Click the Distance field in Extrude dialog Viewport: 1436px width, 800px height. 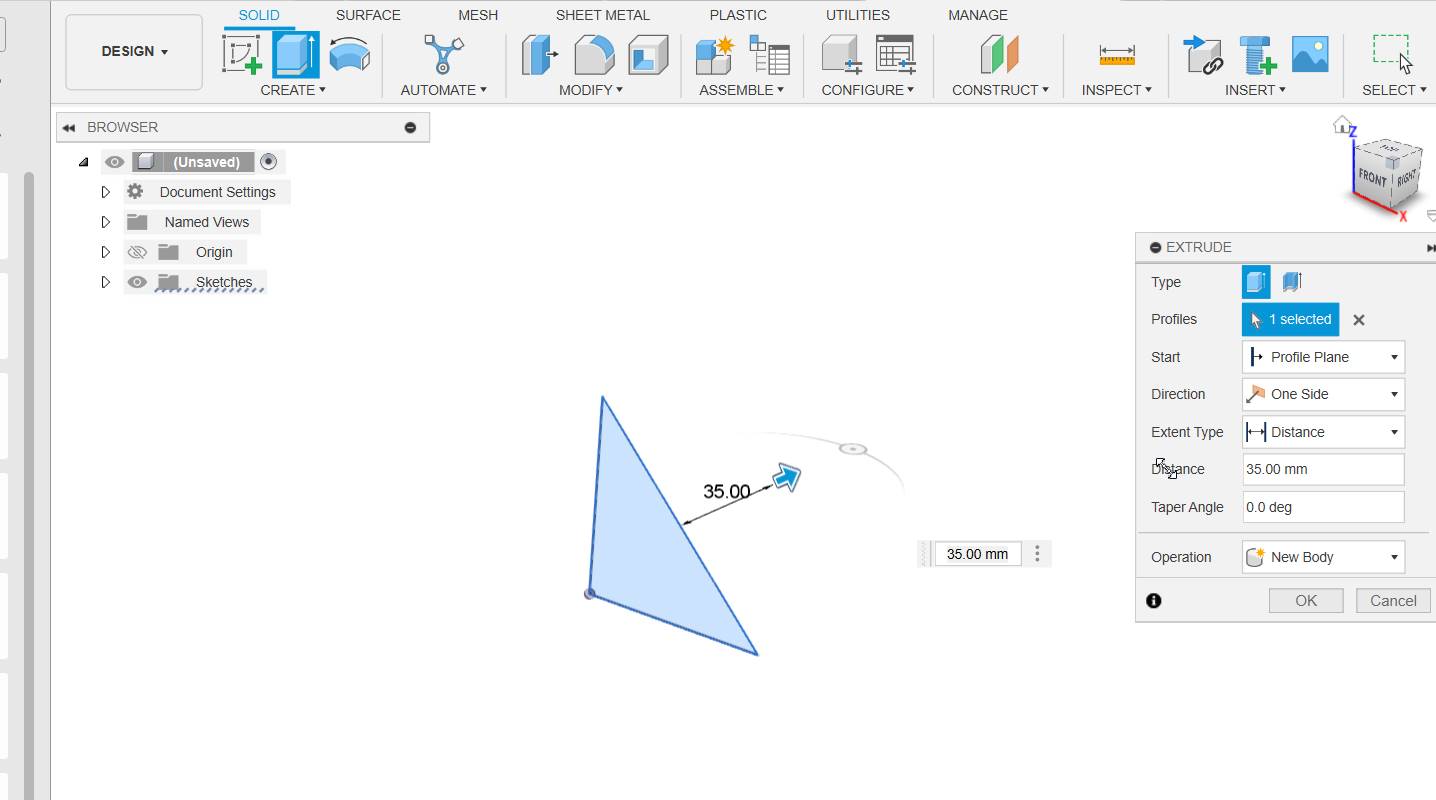(x=1323, y=469)
